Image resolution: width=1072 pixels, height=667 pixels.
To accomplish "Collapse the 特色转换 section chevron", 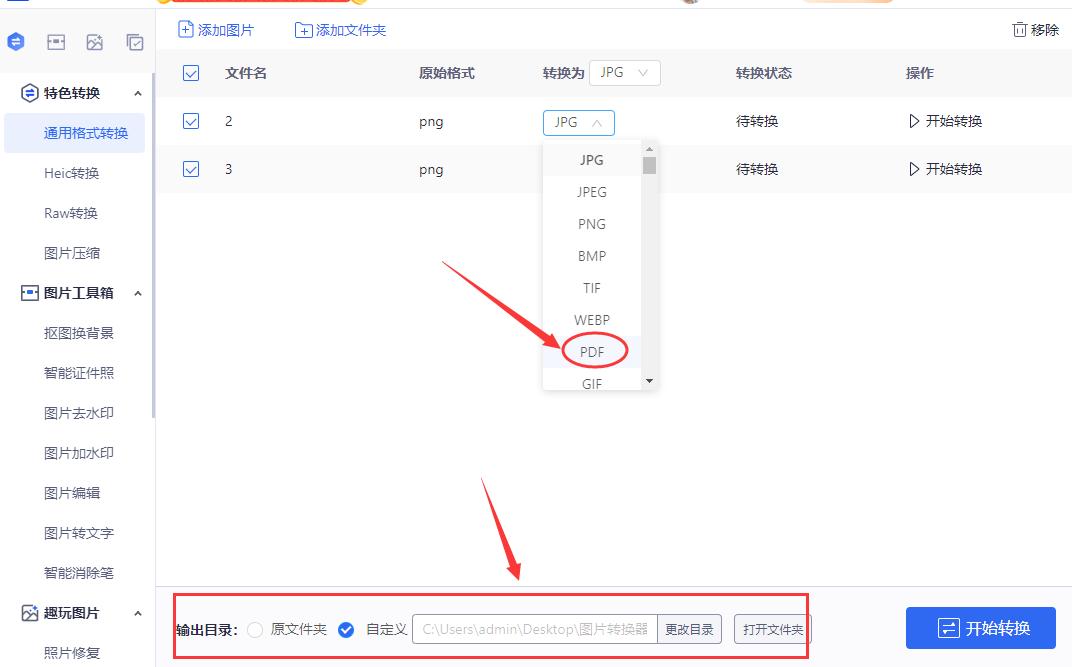I will pyautogui.click(x=138, y=93).
